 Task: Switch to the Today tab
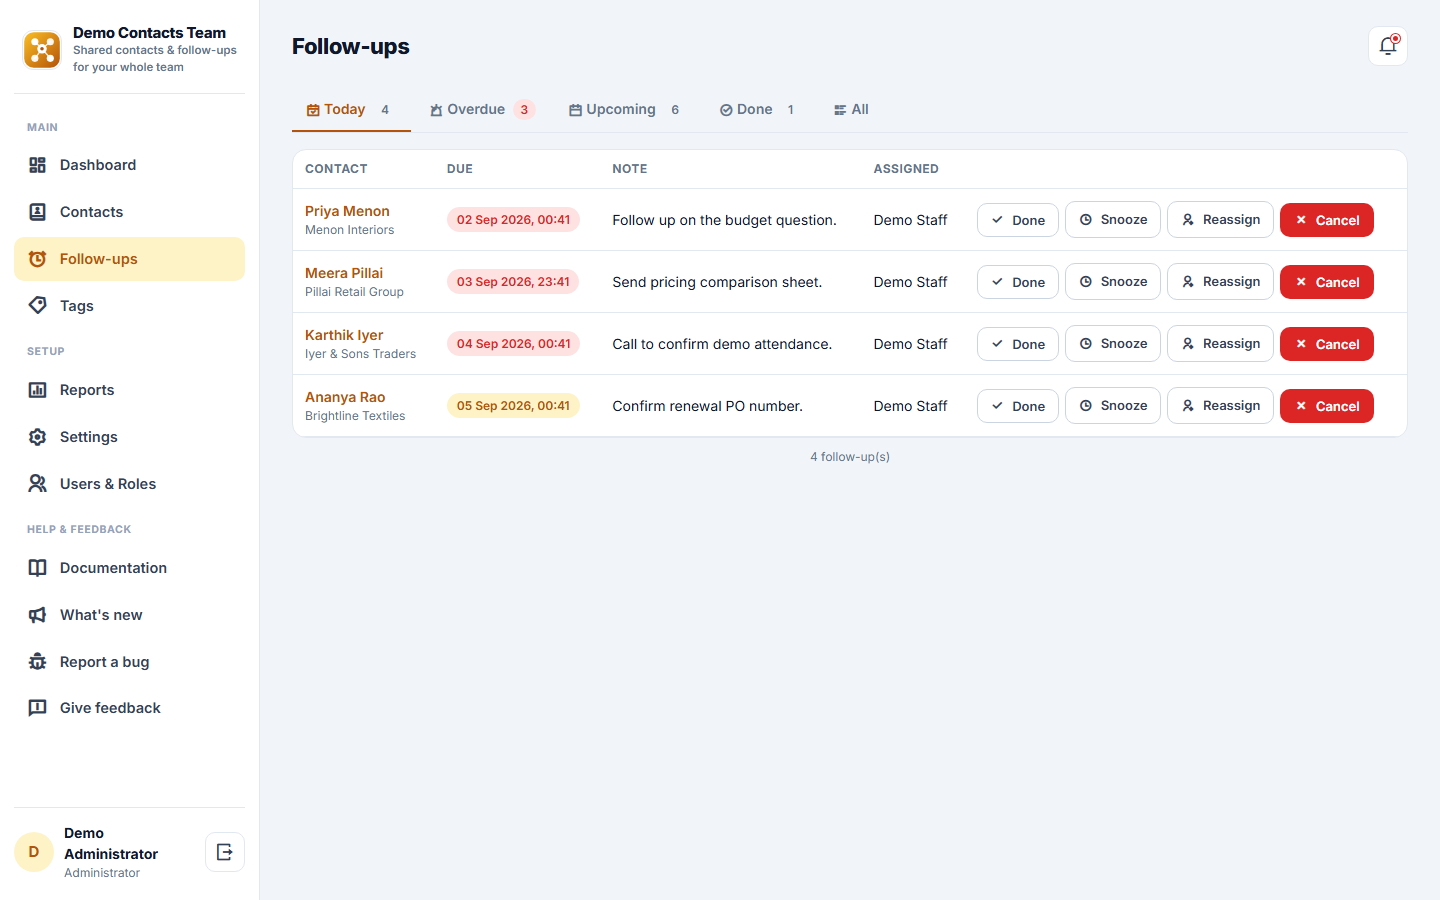pyautogui.click(x=351, y=110)
